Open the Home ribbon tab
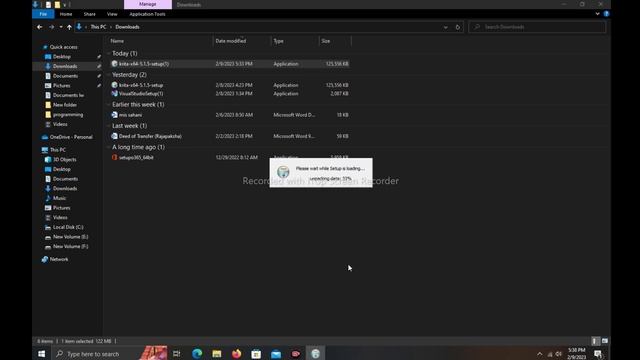The image size is (640, 360). coord(66,14)
